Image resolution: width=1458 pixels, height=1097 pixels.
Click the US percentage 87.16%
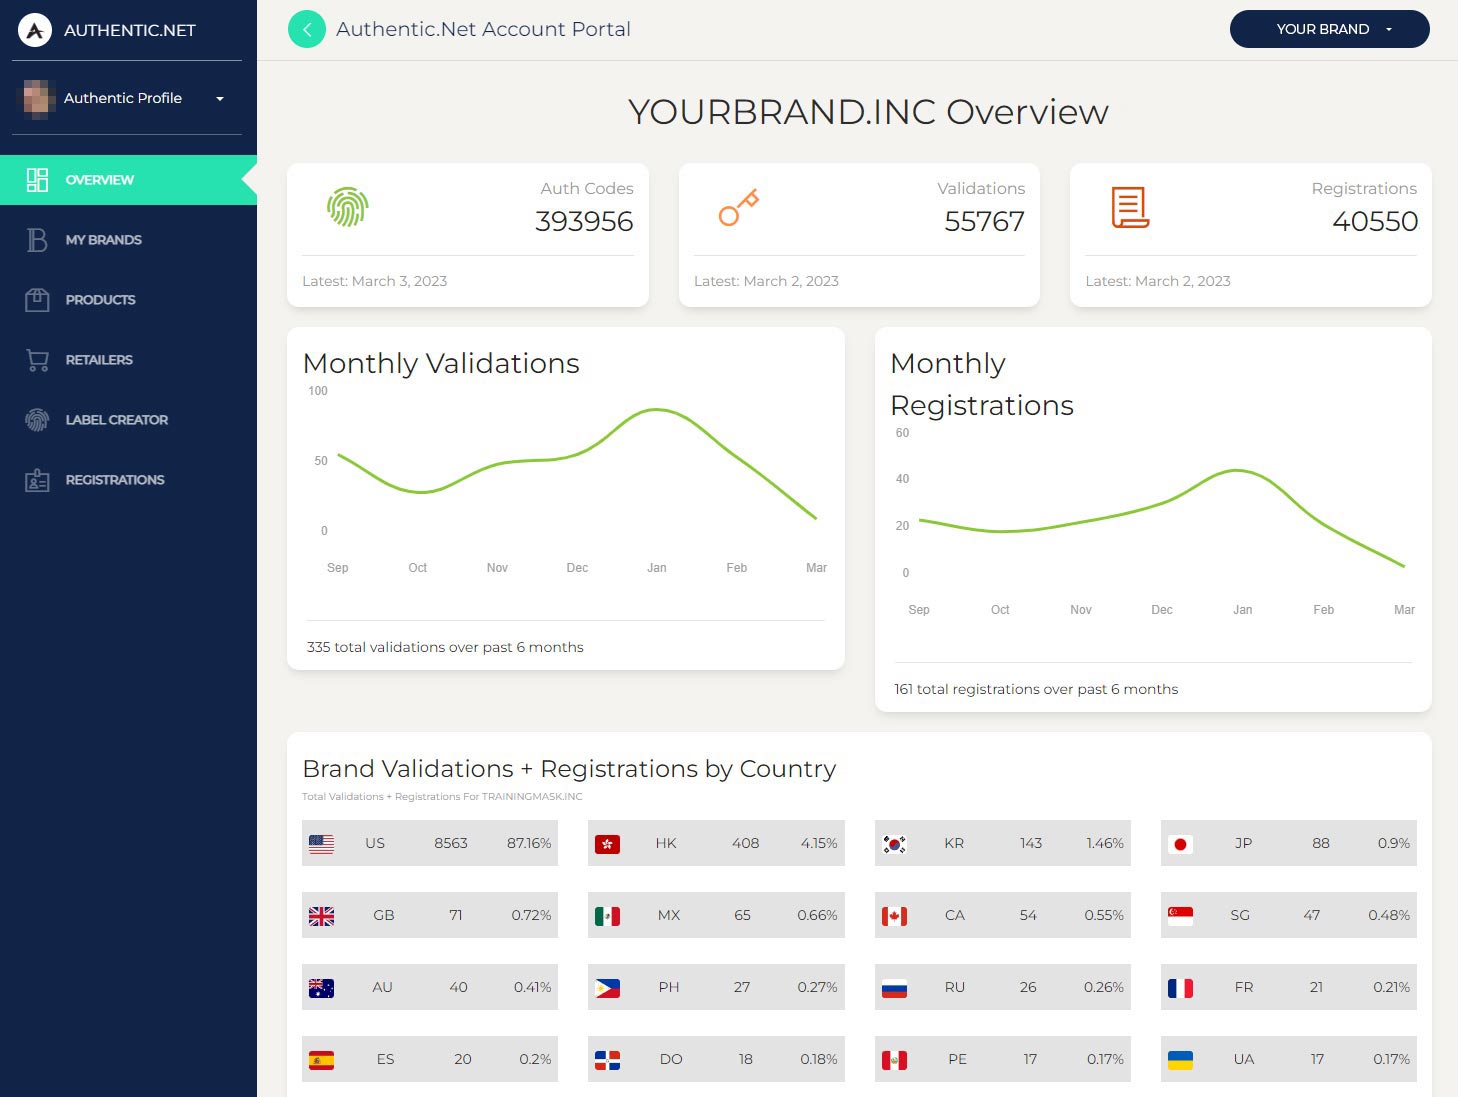[x=529, y=843]
